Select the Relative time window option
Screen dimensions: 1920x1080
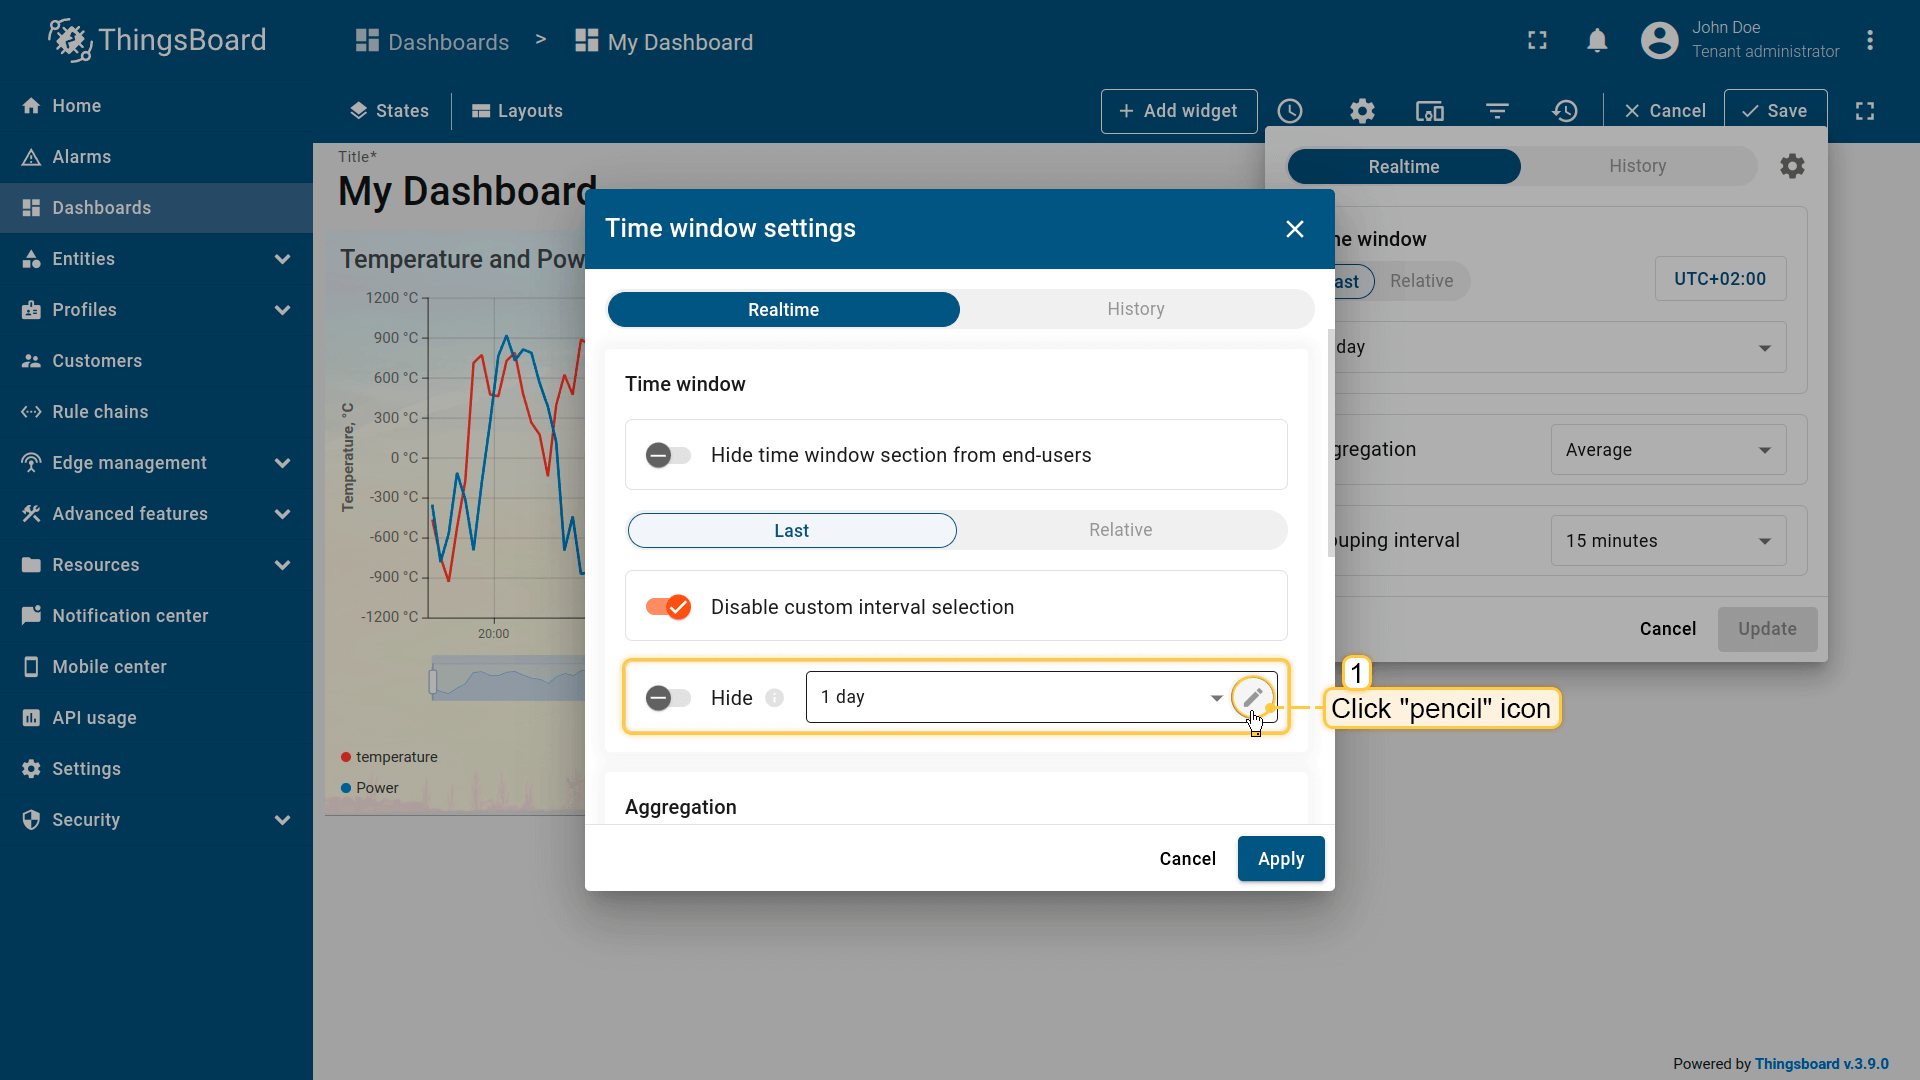1120,530
